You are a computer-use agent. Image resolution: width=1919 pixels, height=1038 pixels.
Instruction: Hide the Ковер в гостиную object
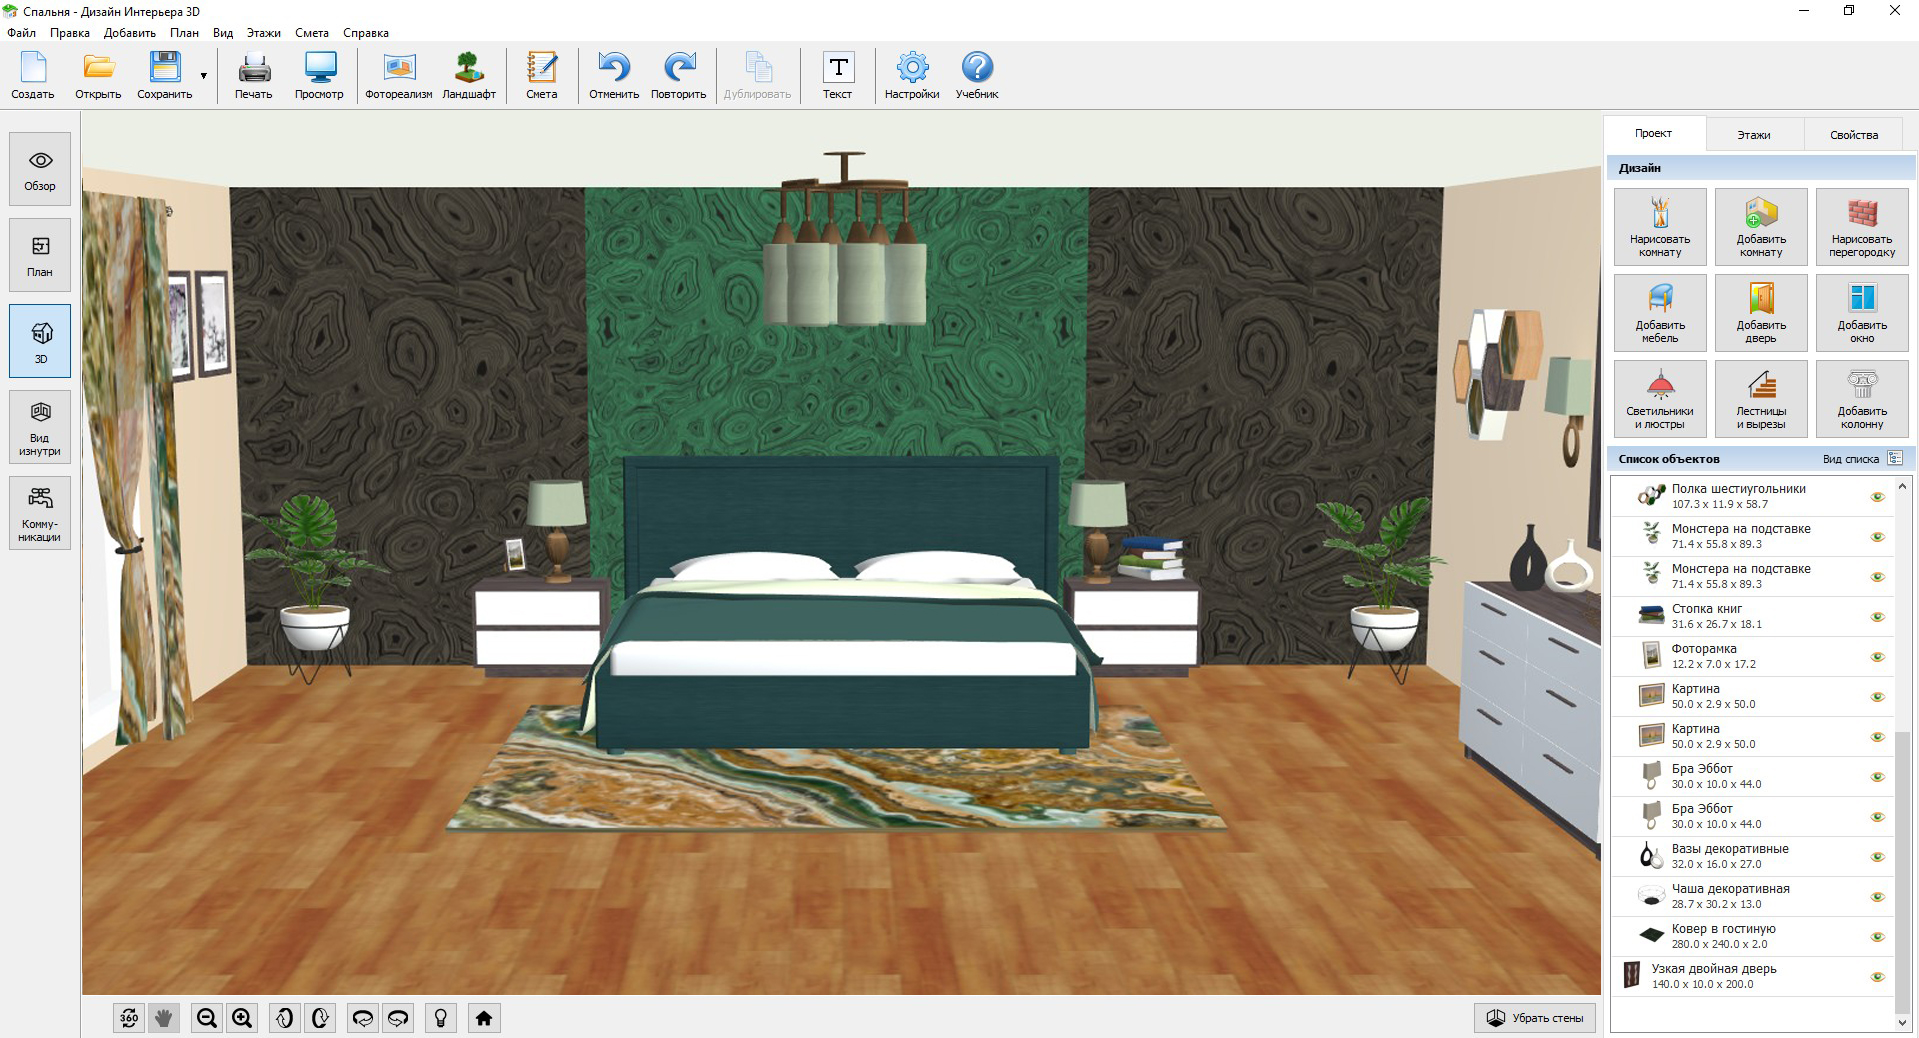tap(1877, 937)
